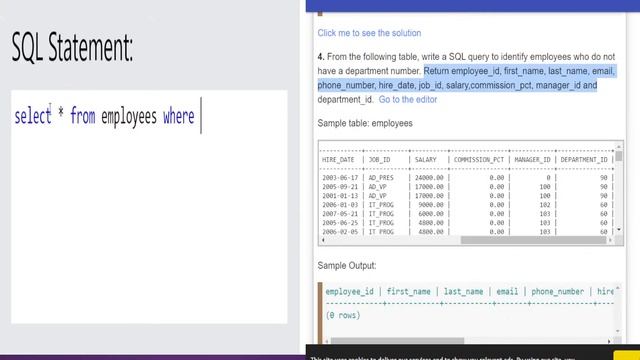Follow the 'Go to the editor' link
The width and height of the screenshot is (640, 360).
point(408,100)
